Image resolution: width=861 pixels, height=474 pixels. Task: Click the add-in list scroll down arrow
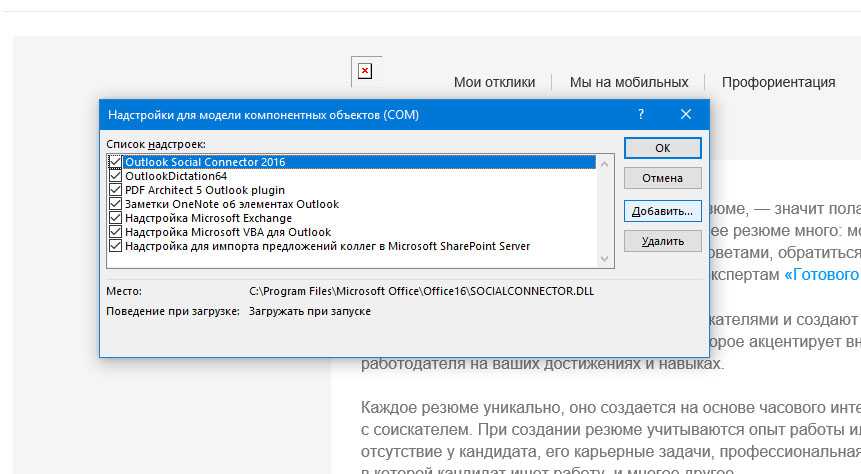605,259
